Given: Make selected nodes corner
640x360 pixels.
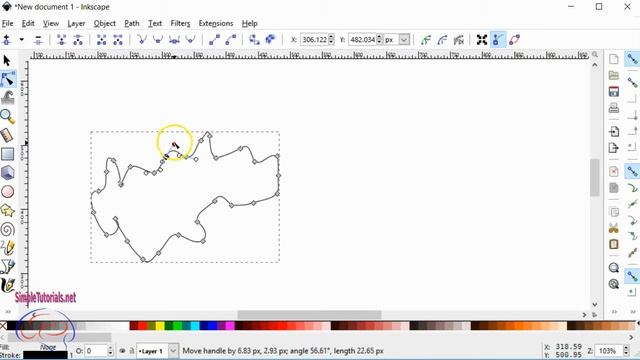Looking at the screenshot, I should pos(142,40).
